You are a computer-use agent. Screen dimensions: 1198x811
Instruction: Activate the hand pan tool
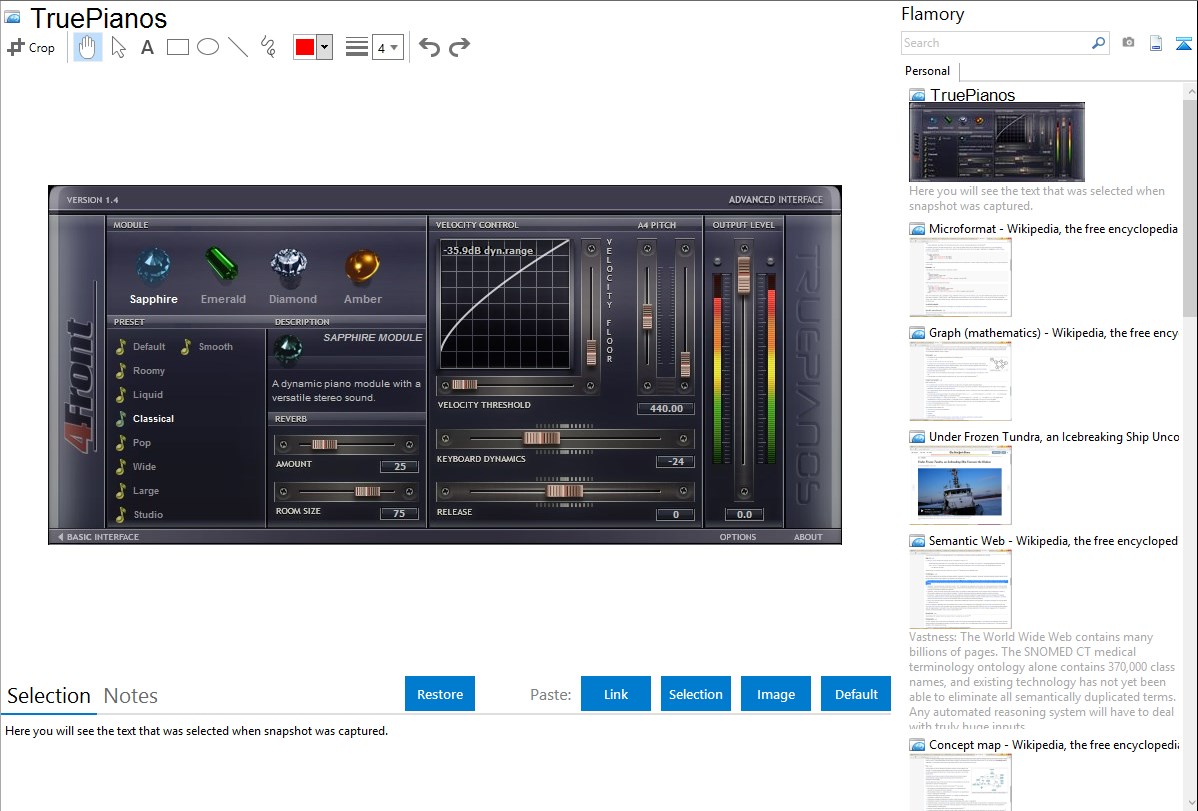[87, 47]
